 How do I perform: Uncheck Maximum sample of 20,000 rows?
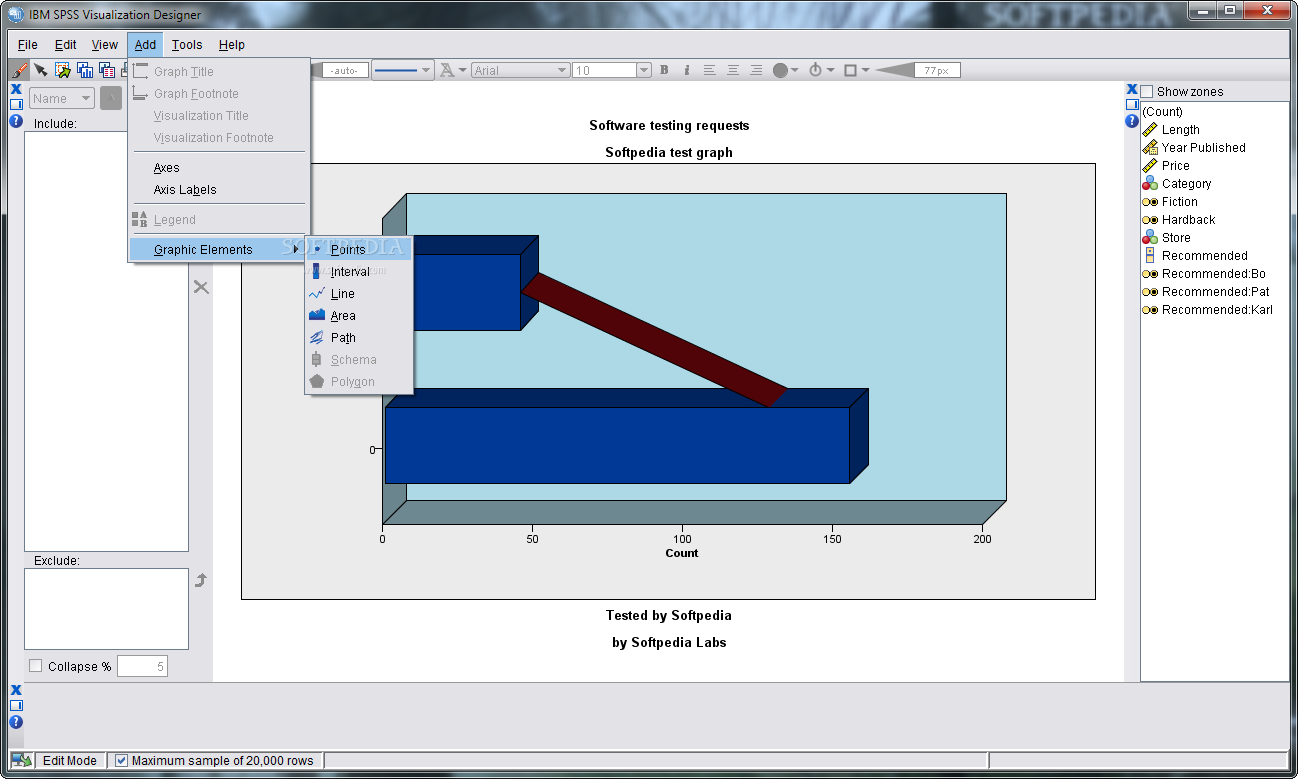[121, 761]
